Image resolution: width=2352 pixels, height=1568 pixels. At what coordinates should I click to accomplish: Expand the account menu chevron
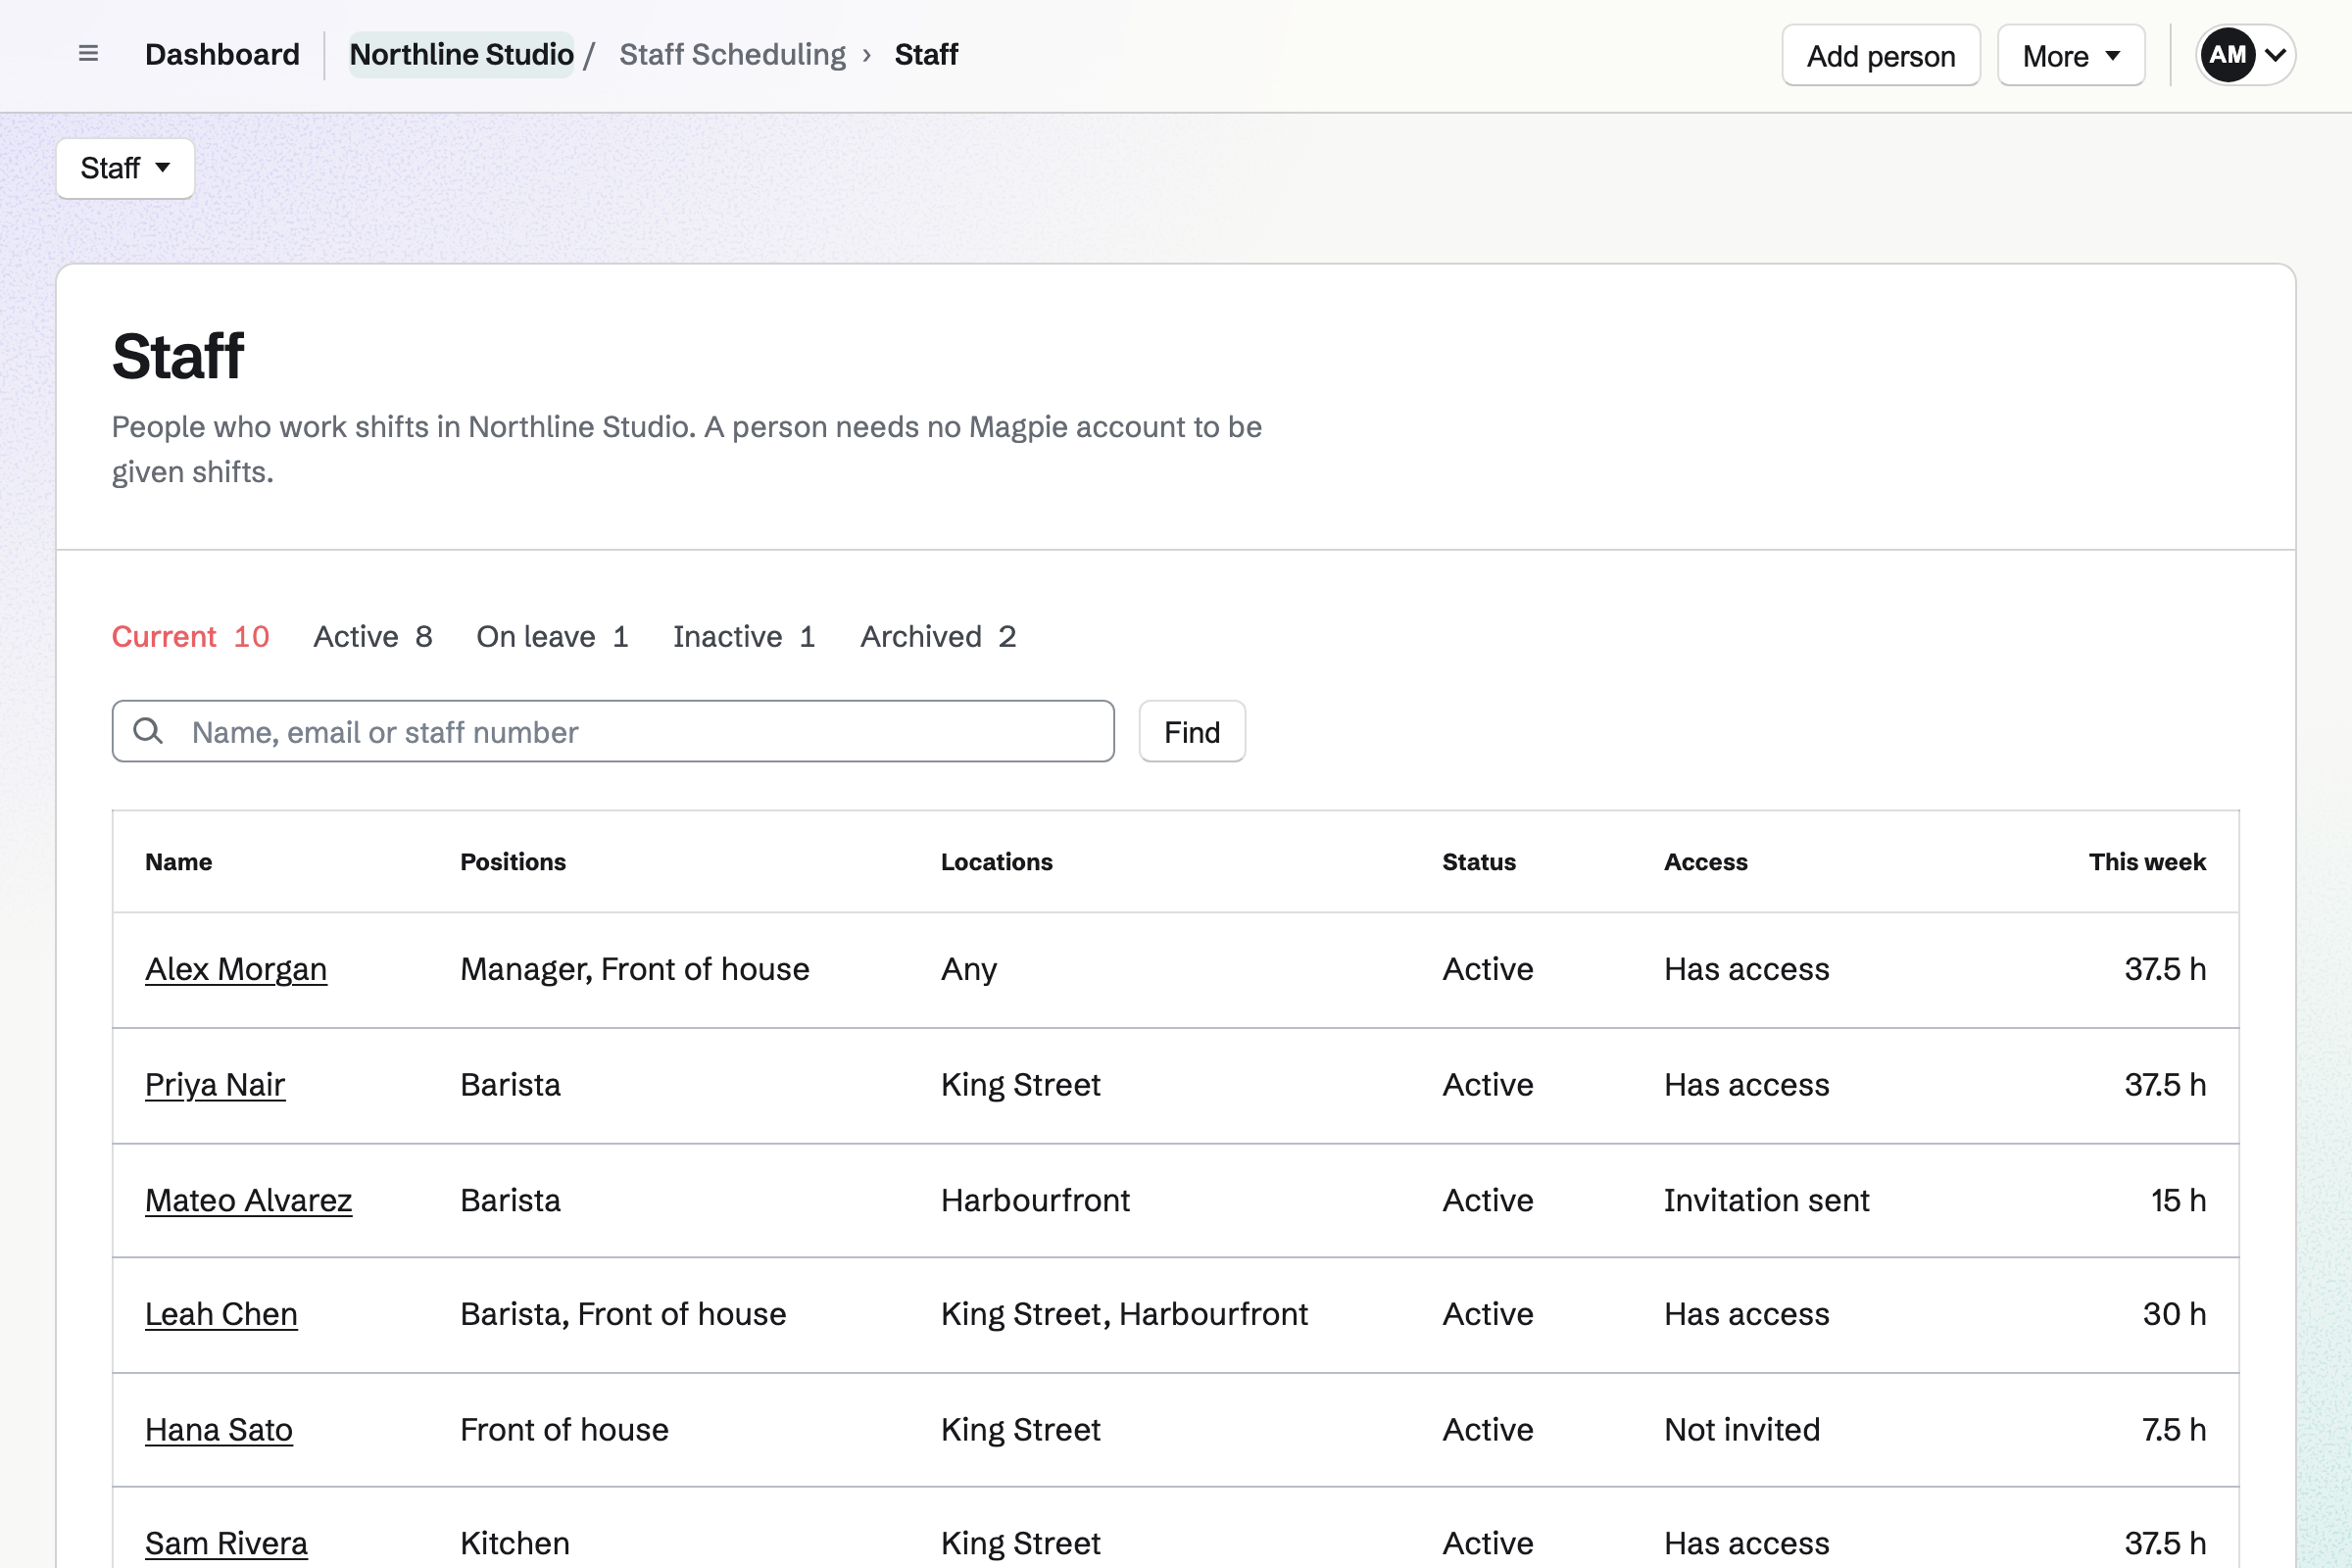click(x=2275, y=55)
